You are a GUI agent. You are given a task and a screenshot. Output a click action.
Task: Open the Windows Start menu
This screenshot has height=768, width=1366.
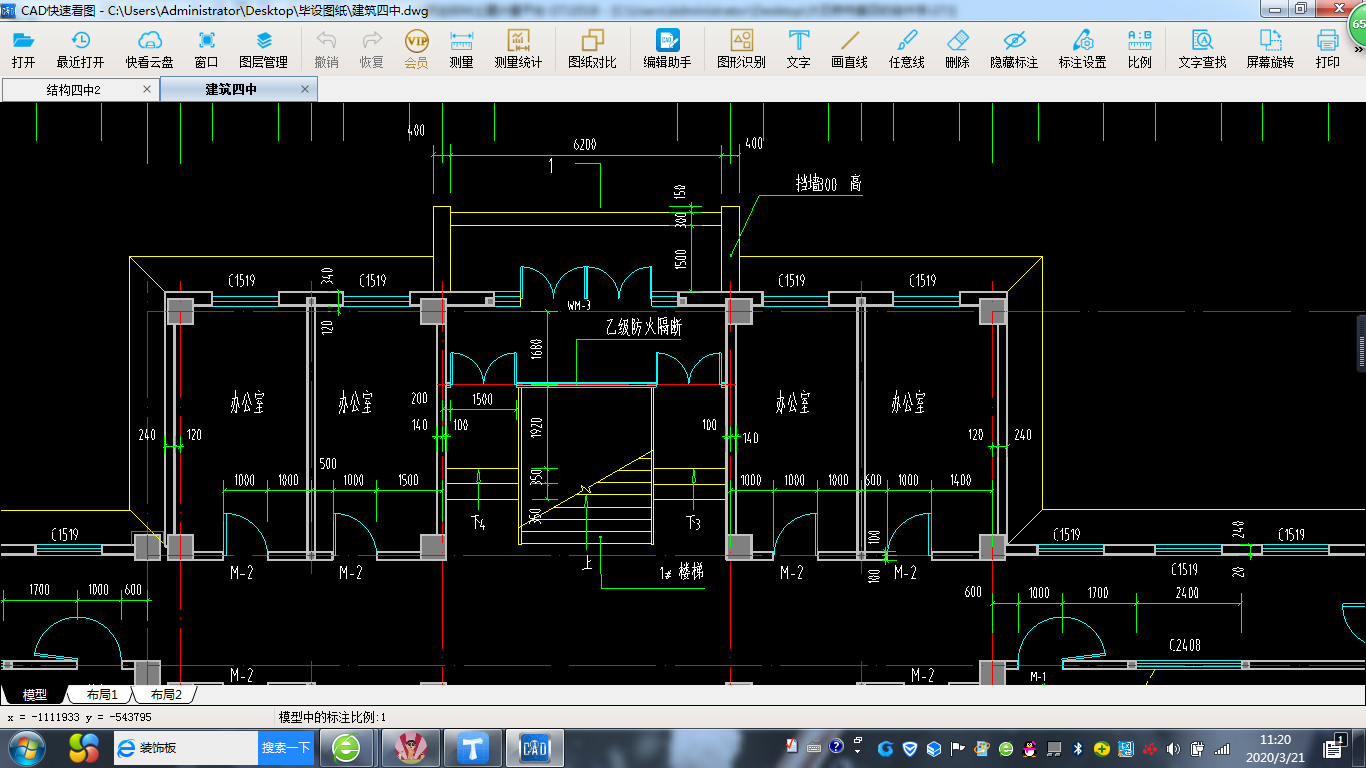click(25, 747)
